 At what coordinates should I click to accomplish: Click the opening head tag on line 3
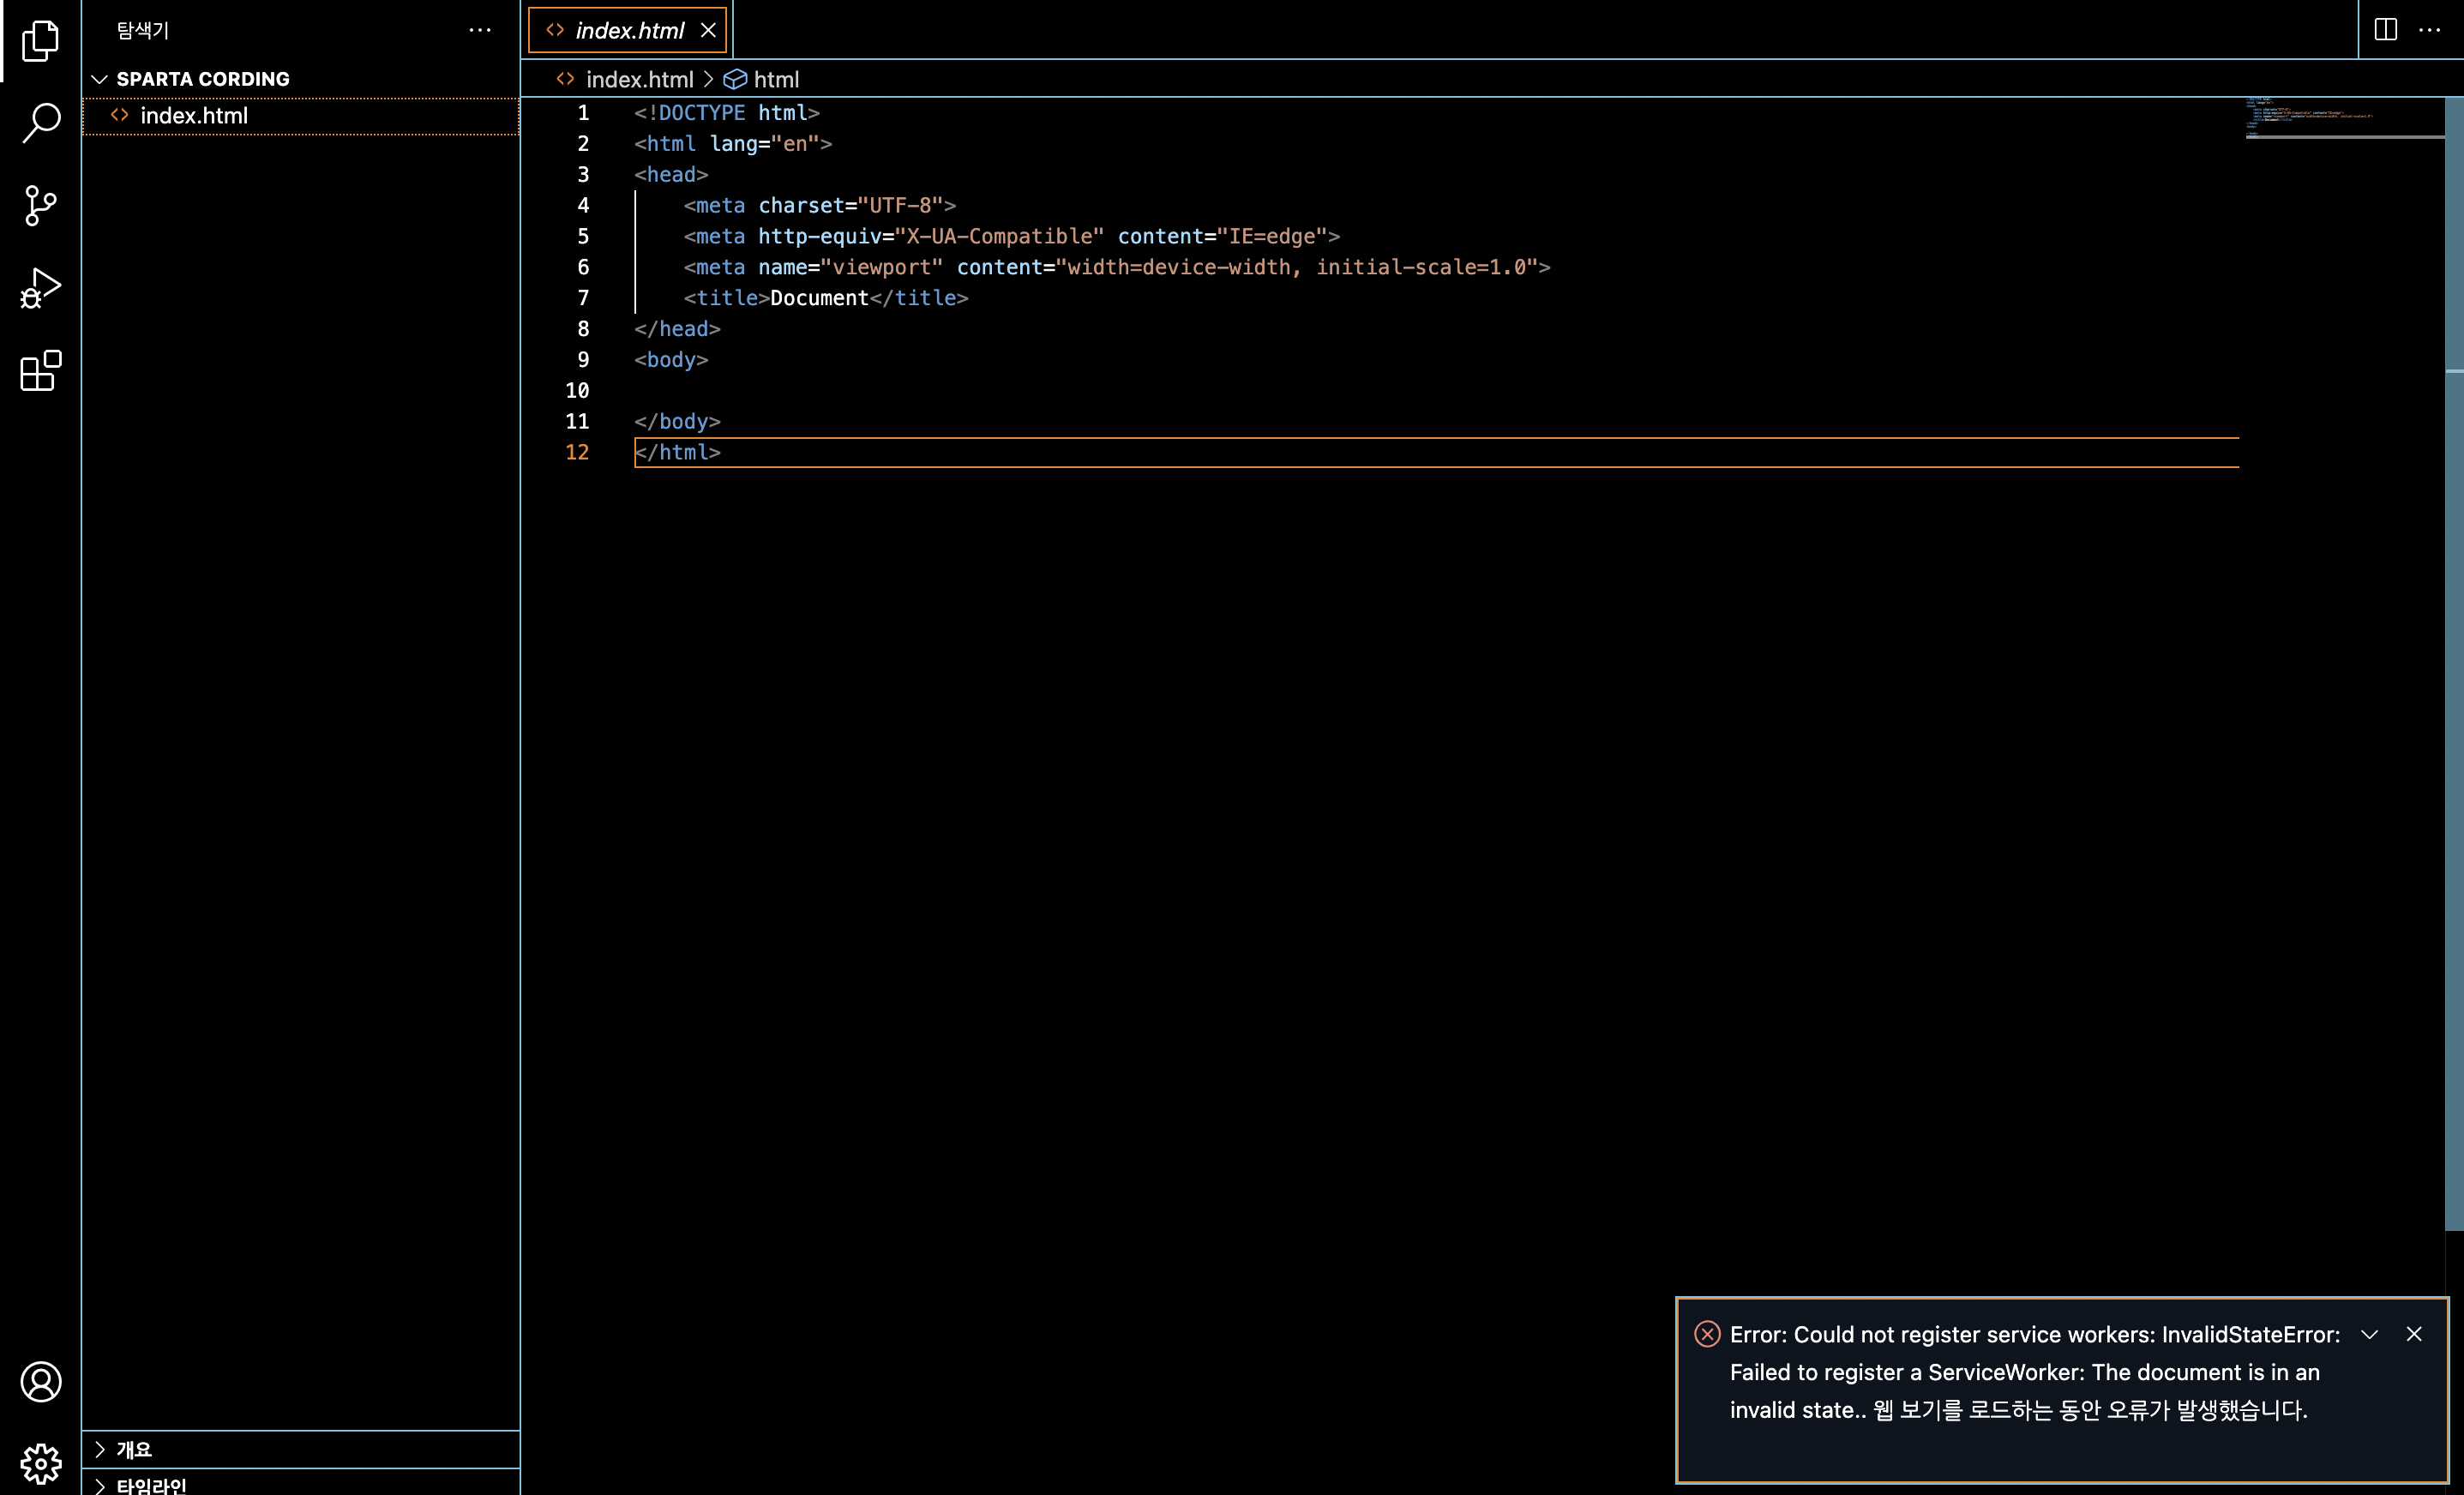(x=671, y=175)
